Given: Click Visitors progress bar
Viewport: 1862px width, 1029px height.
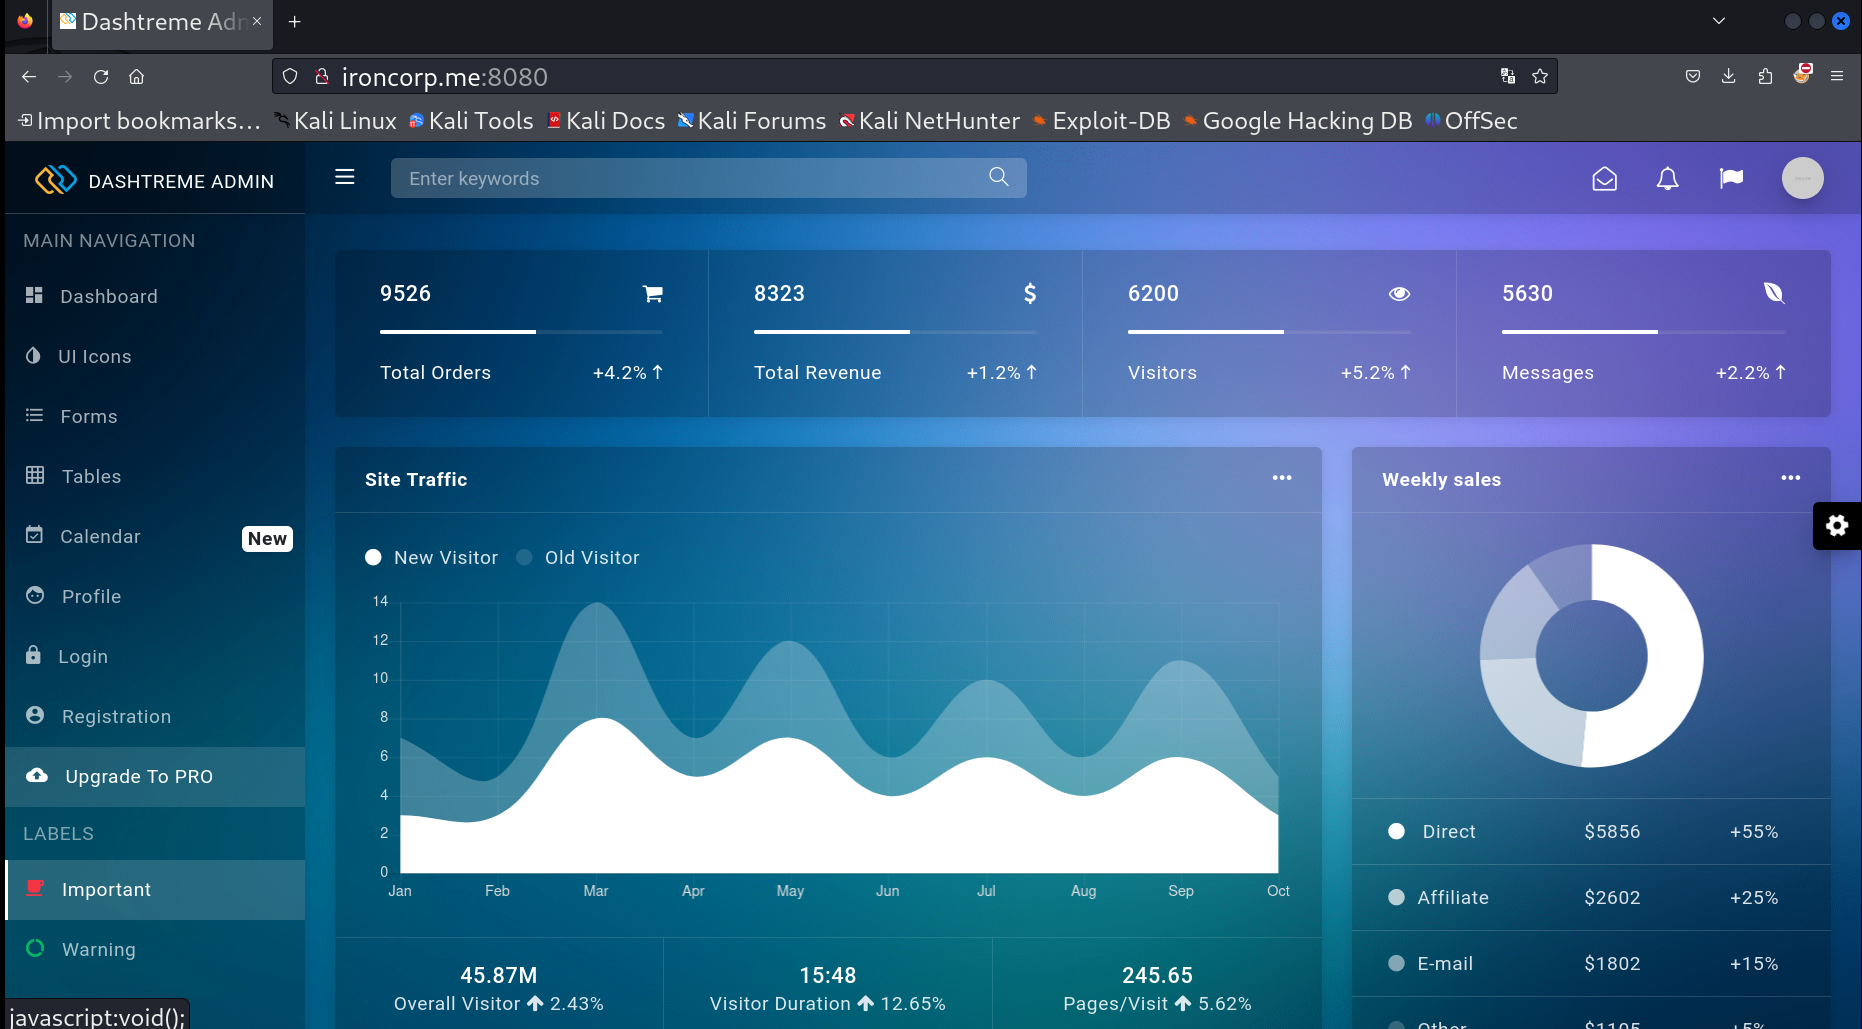Looking at the screenshot, I should click(x=1269, y=331).
